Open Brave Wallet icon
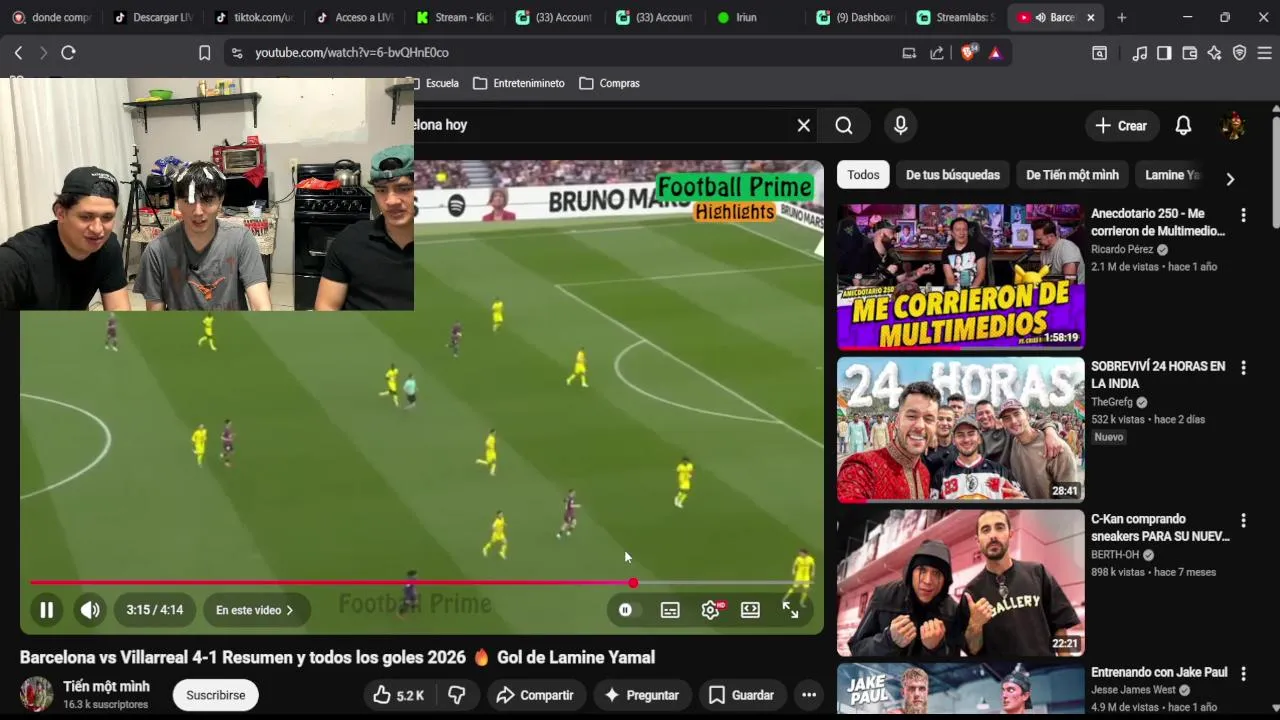Image resolution: width=1280 pixels, height=720 pixels. (1189, 53)
